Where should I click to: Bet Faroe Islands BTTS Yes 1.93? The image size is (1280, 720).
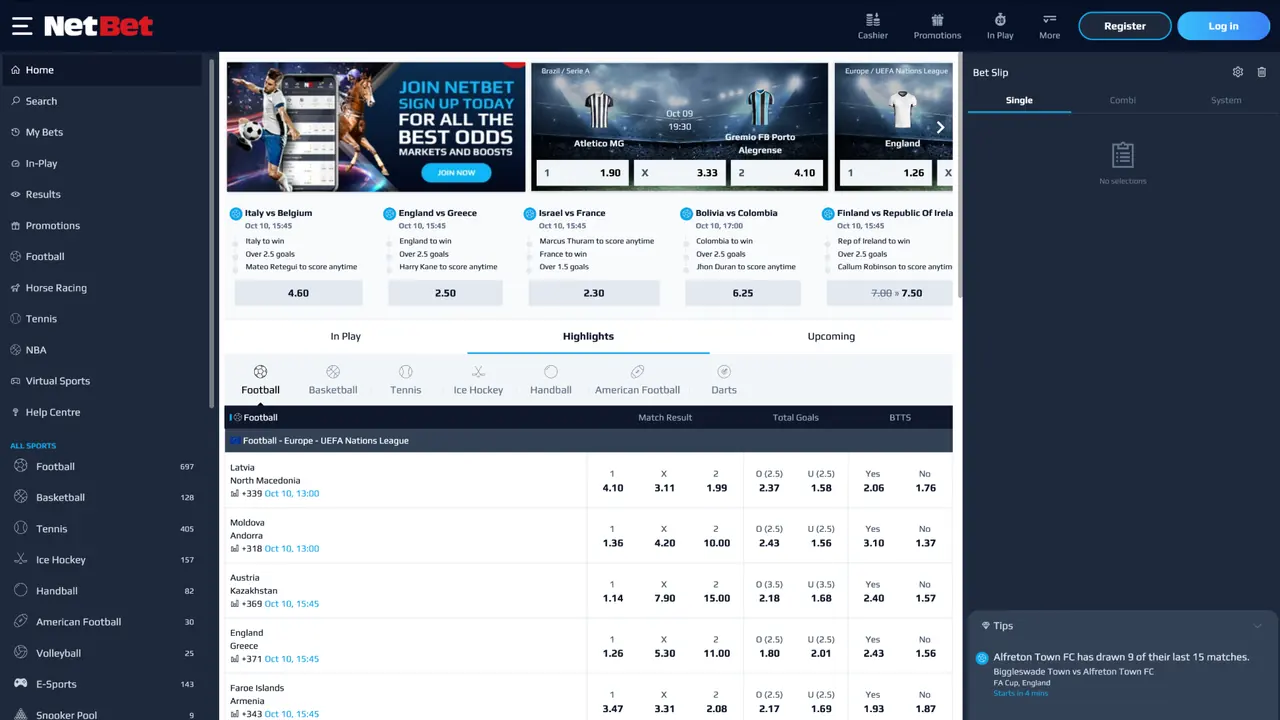(x=873, y=701)
